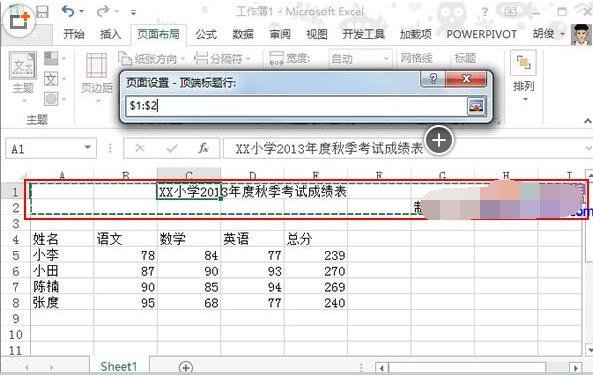
Task: Select the 页面布局 tab
Action: (x=158, y=34)
